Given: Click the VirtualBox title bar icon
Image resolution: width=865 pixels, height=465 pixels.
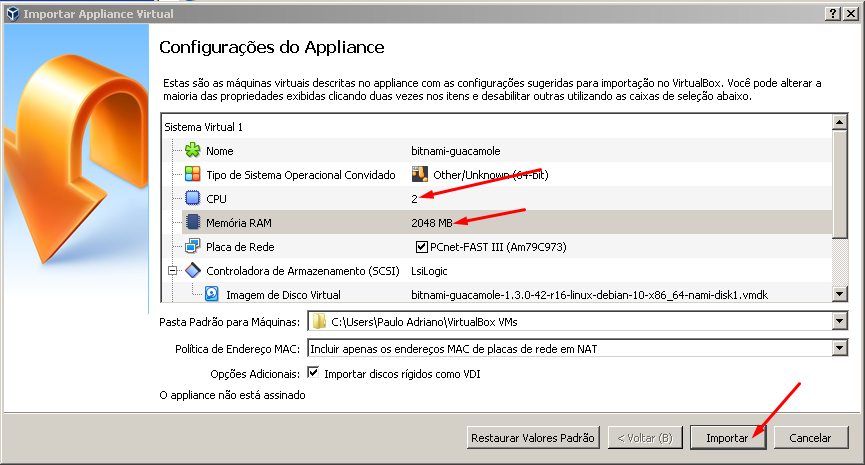Looking at the screenshot, I should point(13,13).
